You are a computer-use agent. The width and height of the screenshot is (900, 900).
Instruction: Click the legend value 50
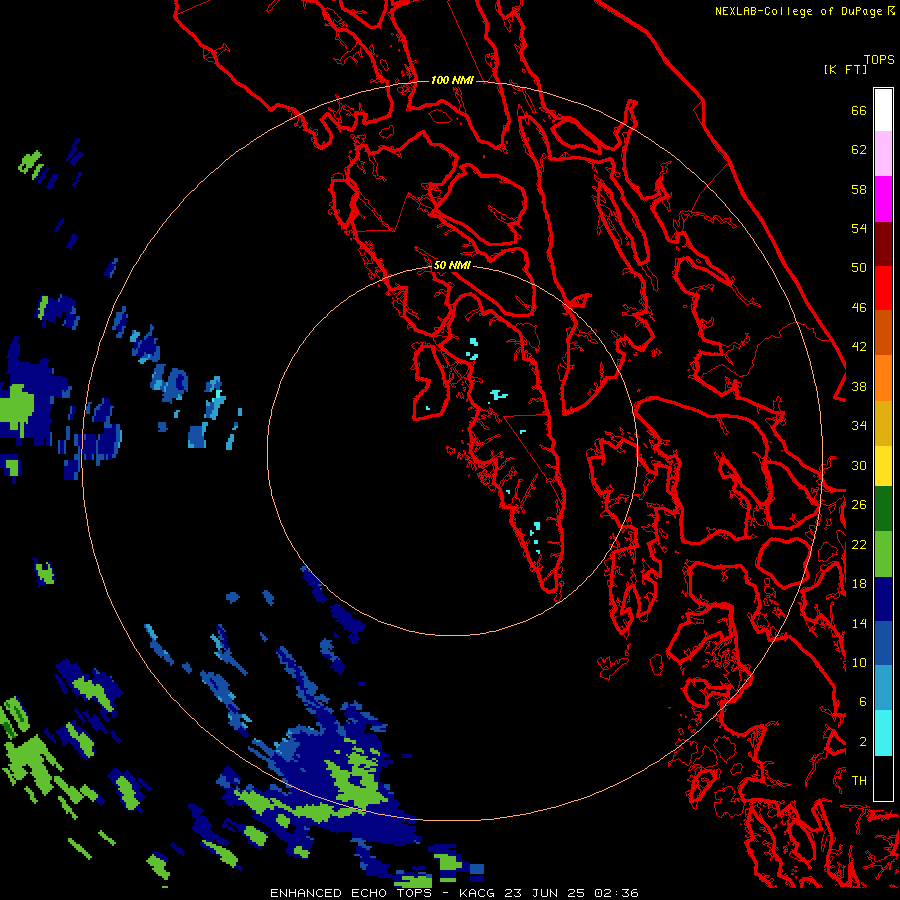pos(859,268)
